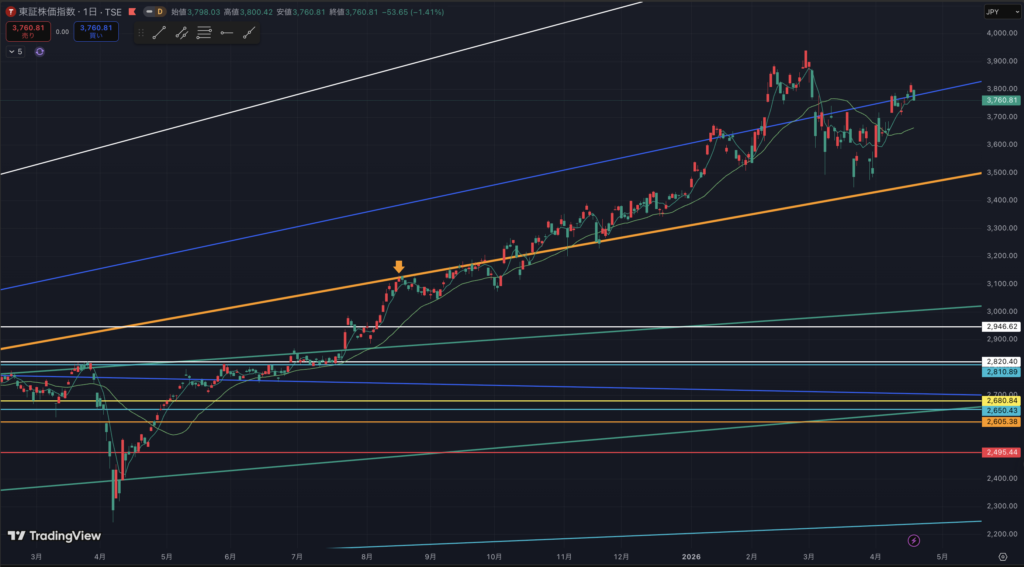Pick the parallel horizontal lines tool
Viewport: 1024px width, 567px height.
pyautogui.click(x=204, y=32)
